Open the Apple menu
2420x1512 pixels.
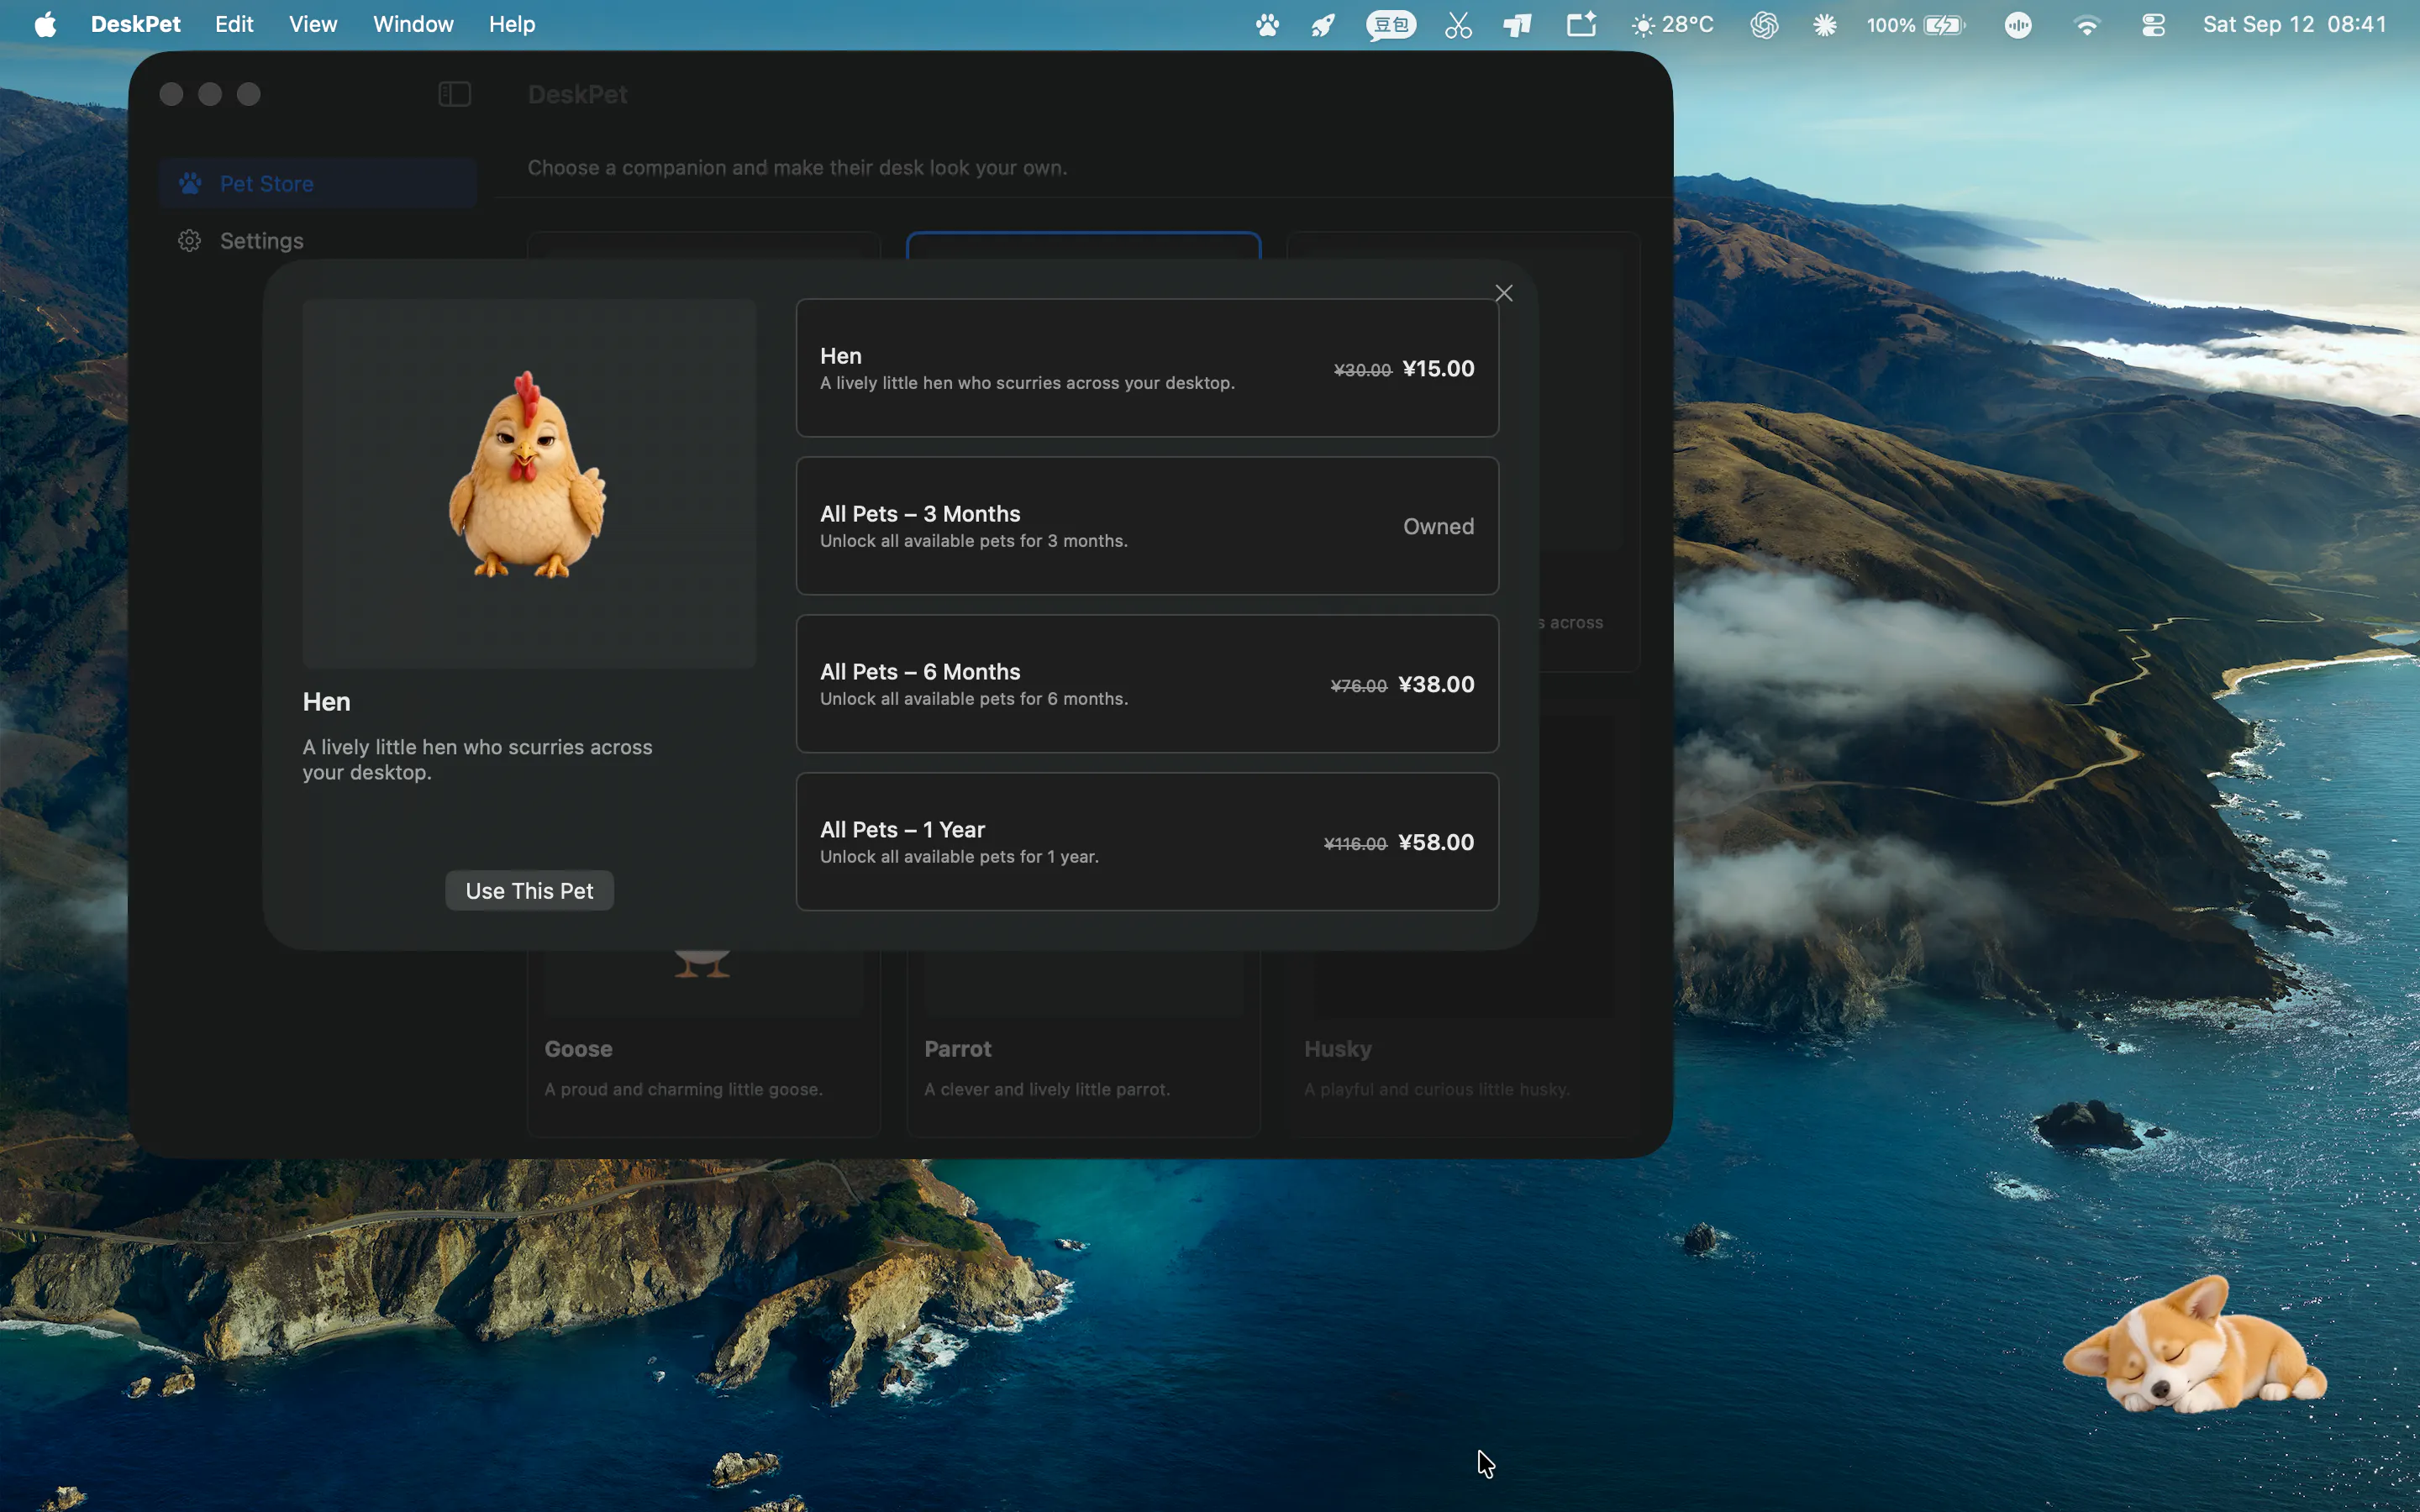point(45,24)
